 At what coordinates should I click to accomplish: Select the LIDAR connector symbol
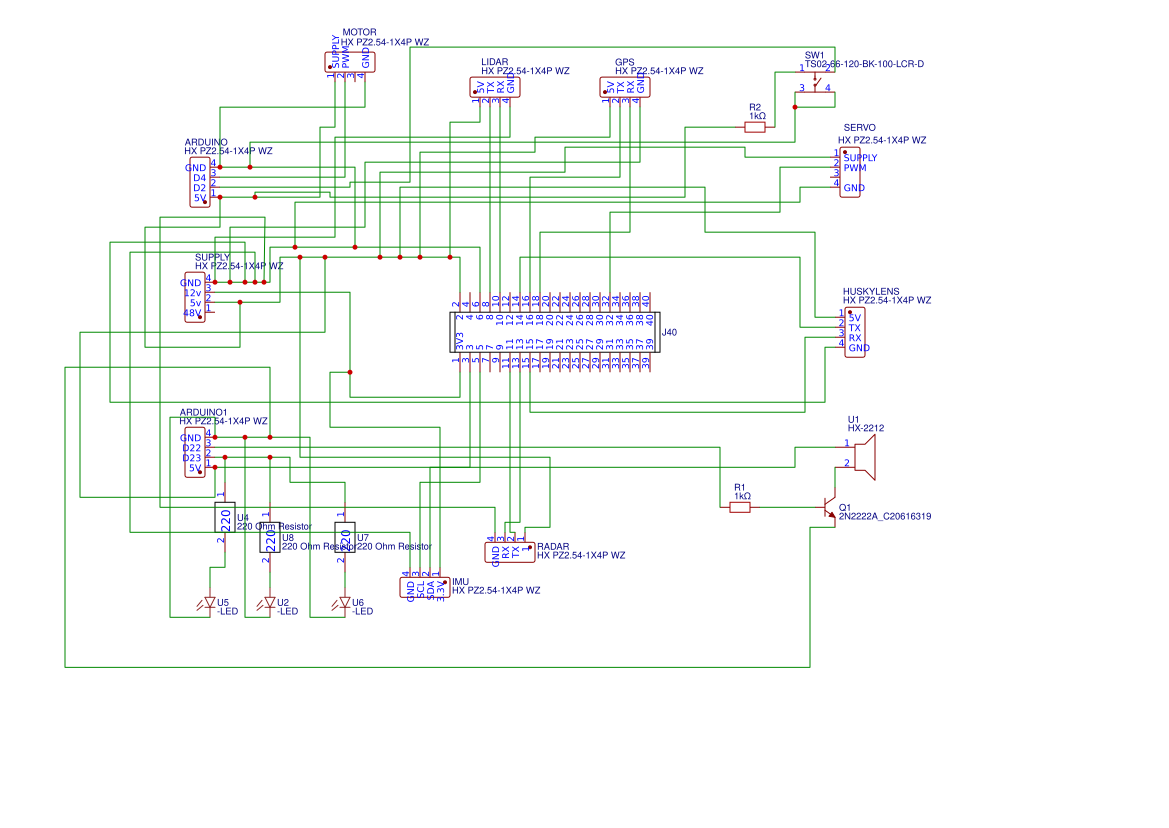494,87
